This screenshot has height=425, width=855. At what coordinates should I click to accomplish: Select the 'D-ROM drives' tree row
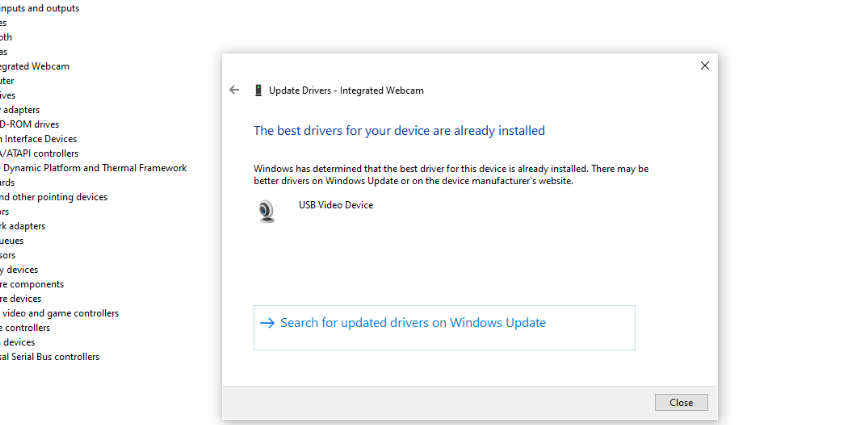[x=29, y=124]
